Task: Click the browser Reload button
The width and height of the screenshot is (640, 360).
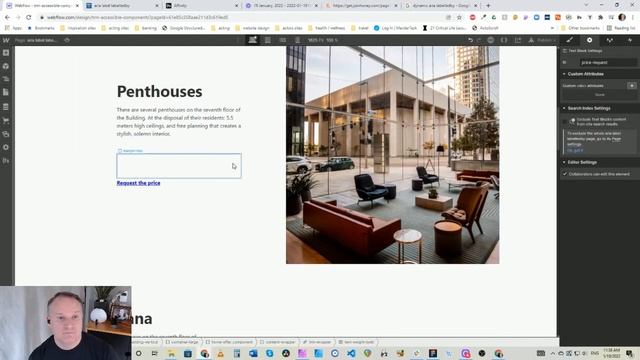Action: 29,18
